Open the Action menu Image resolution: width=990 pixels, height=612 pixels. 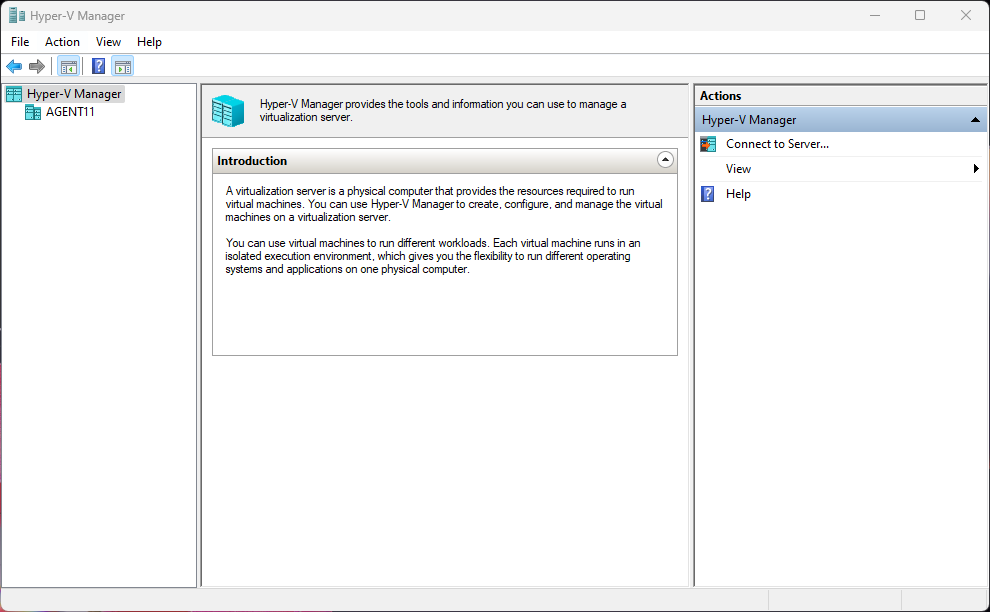(62, 42)
